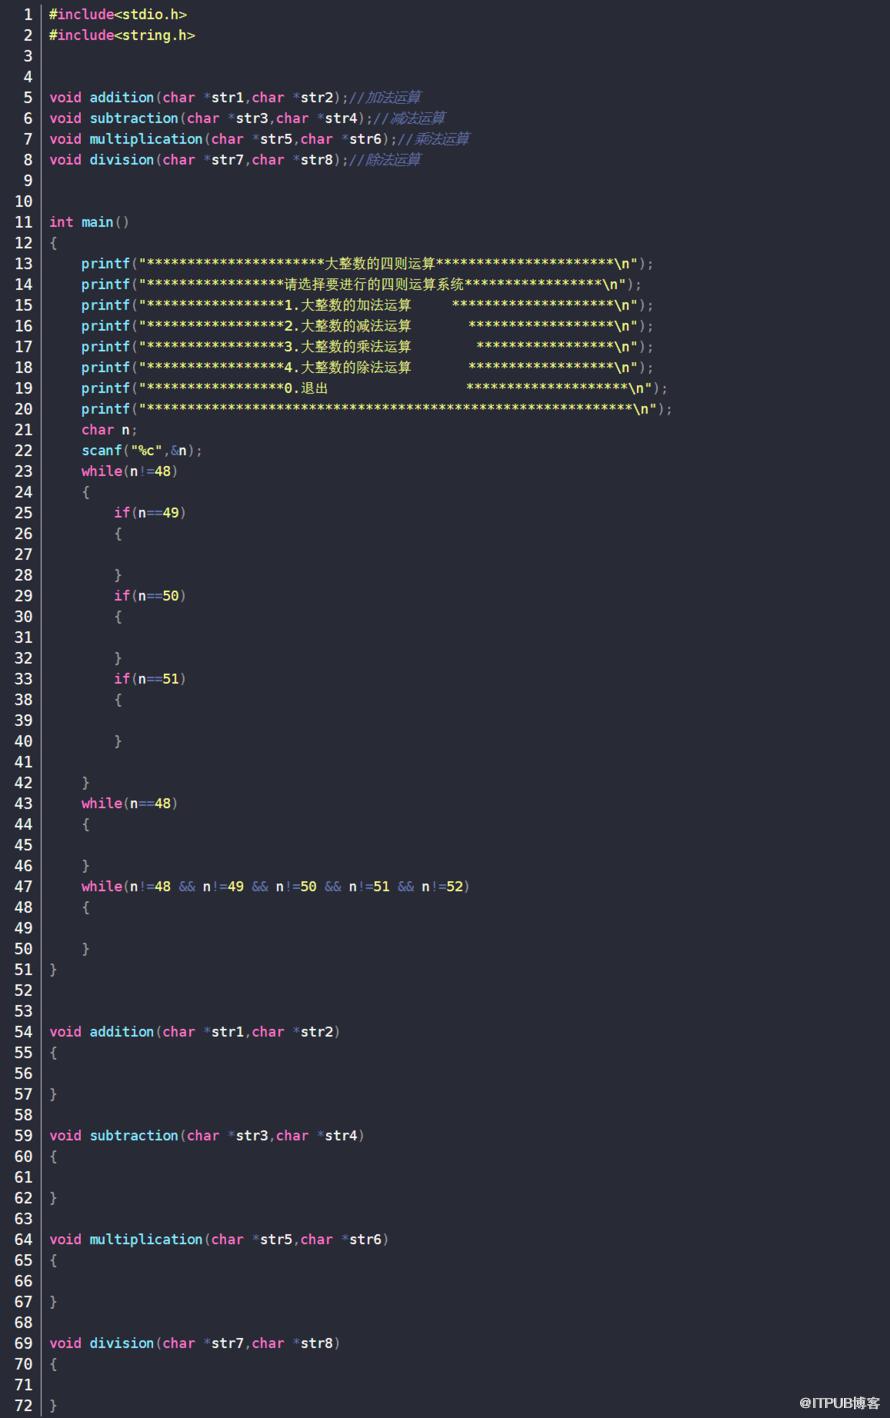This screenshot has height=1418, width=890.
Task: Select the '//加法运算' comment
Action: point(385,97)
